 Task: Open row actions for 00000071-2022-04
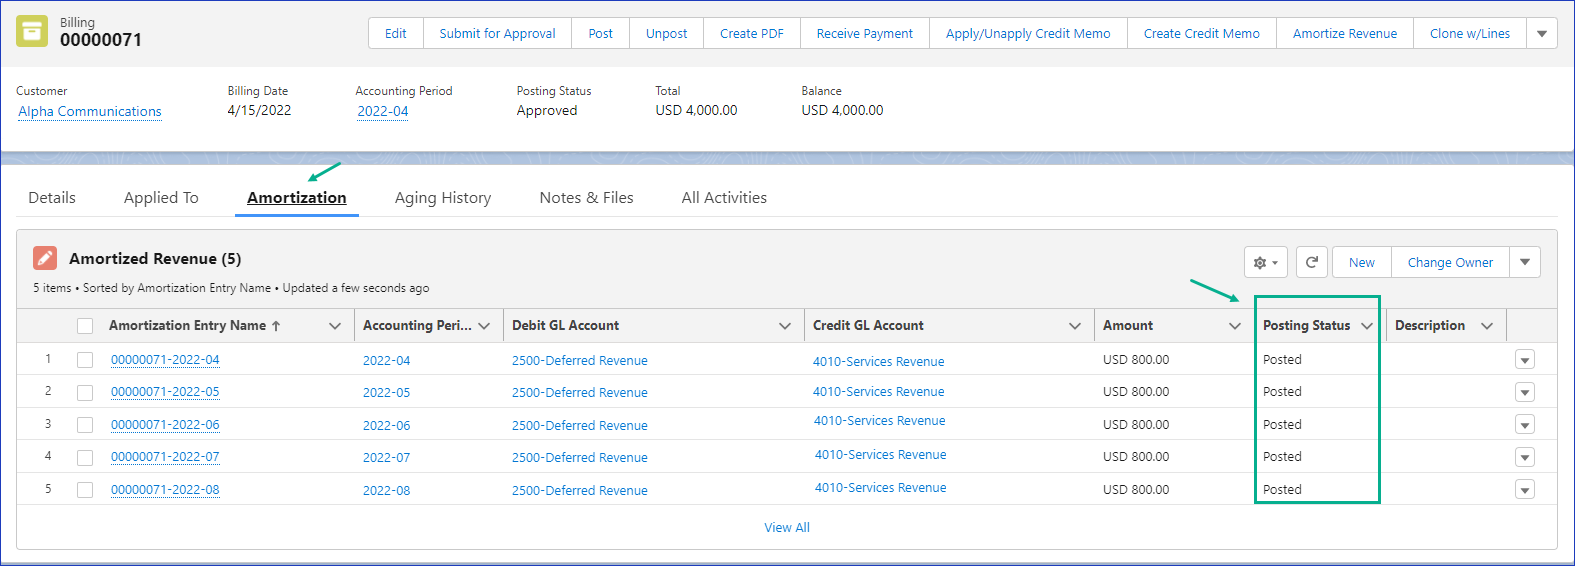1525,360
